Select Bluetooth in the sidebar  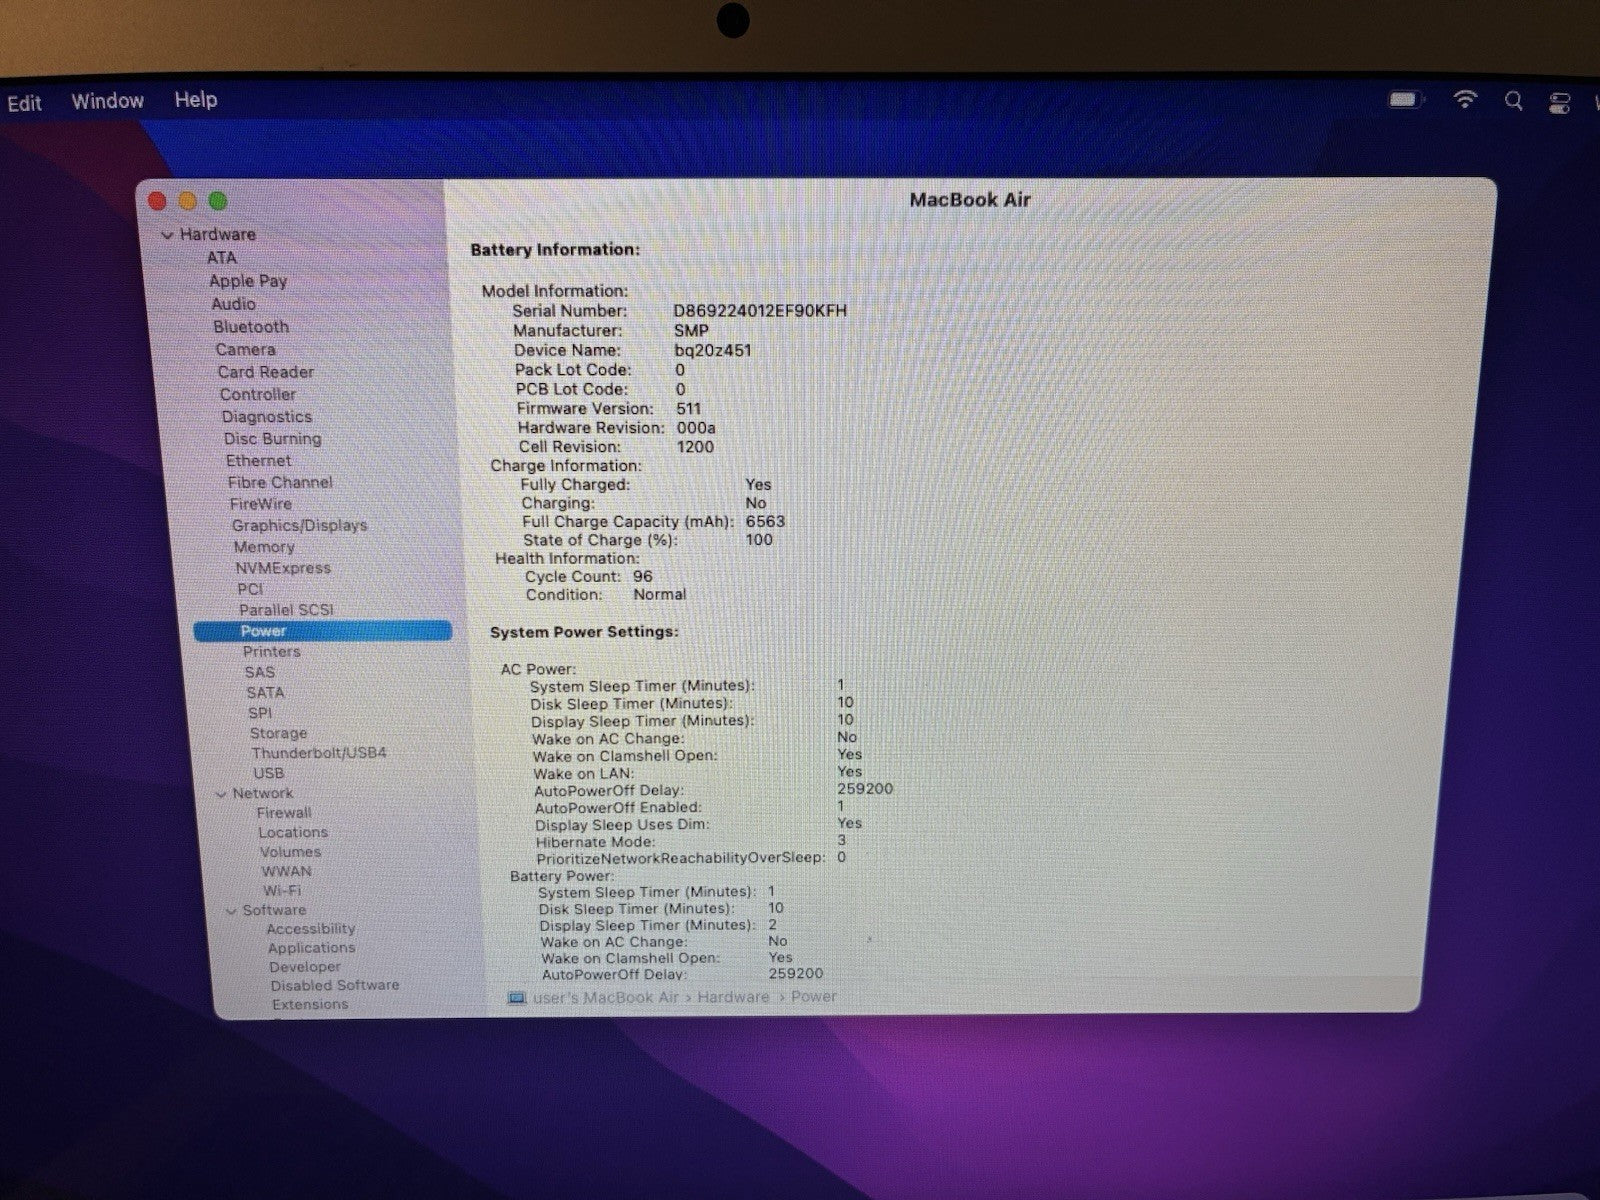(250, 327)
